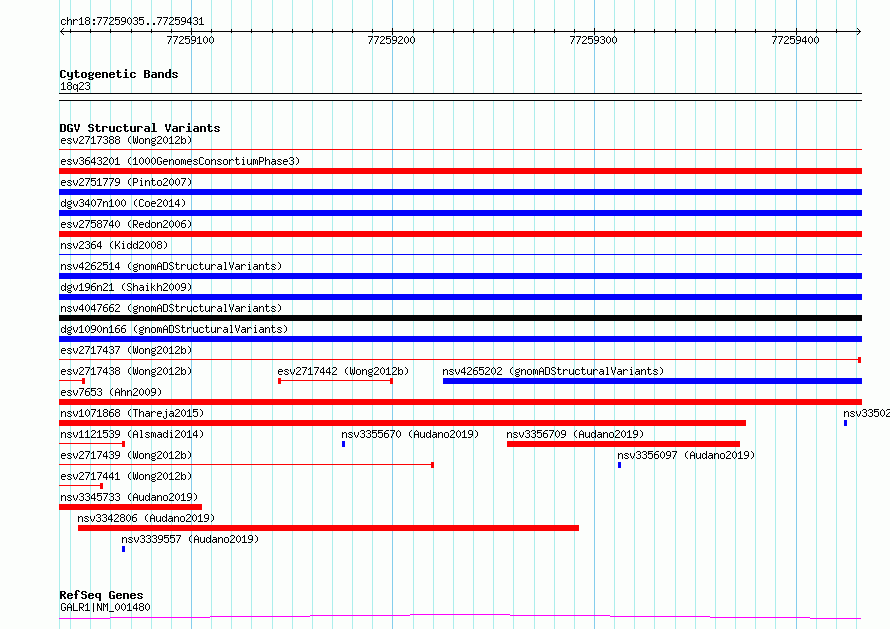Click the red esv7653 variant bar
The width and height of the screenshot is (890, 629).
pyautogui.click(x=460, y=402)
